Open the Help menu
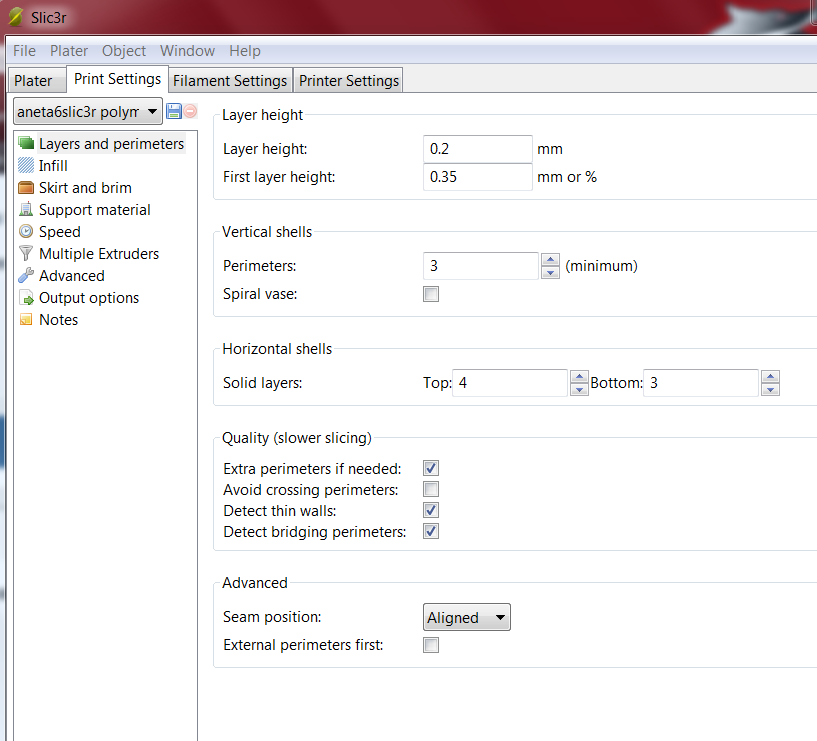The width and height of the screenshot is (817, 741). click(x=245, y=51)
